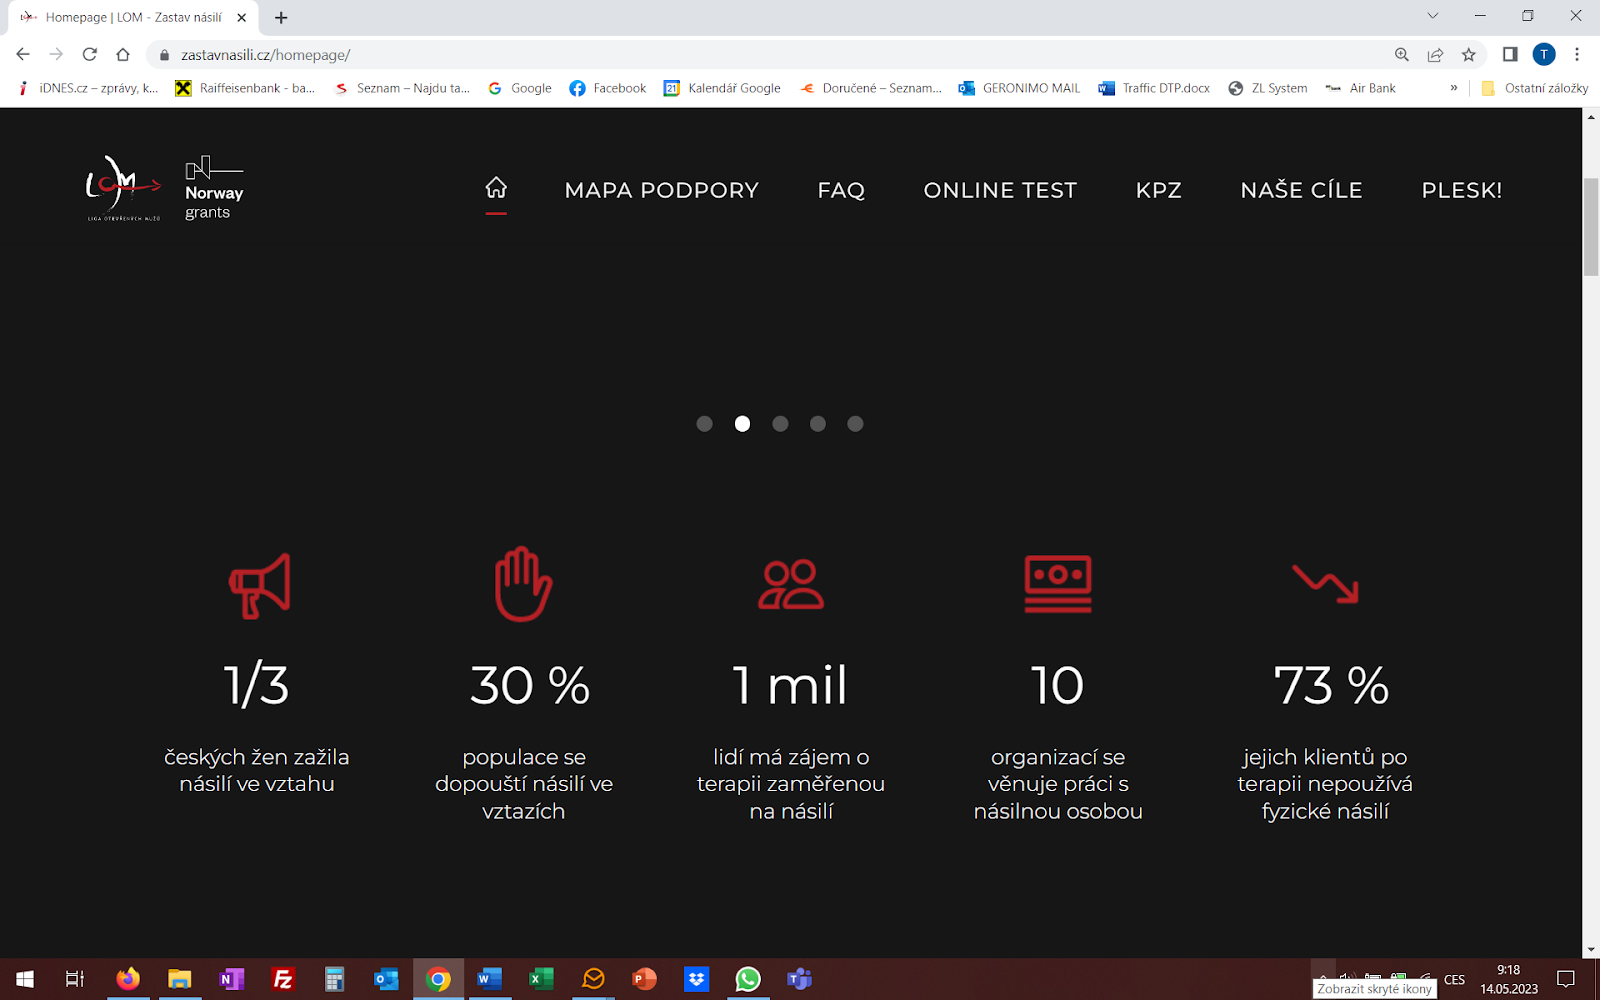
Task: Toggle the reading list side panel
Action: click(1511, 55)
